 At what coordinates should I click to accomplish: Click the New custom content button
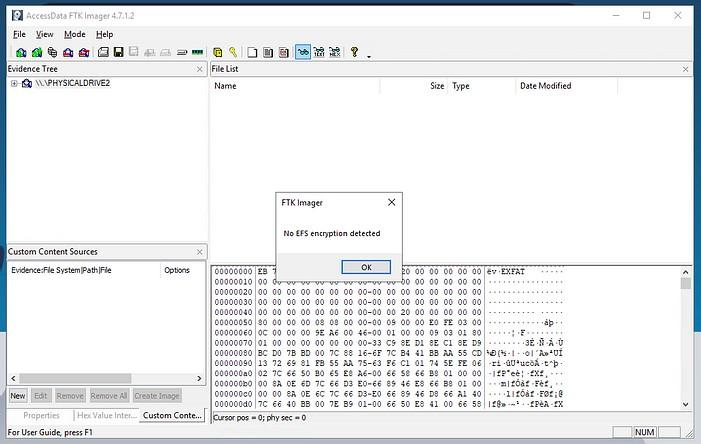tap(18, 396)
